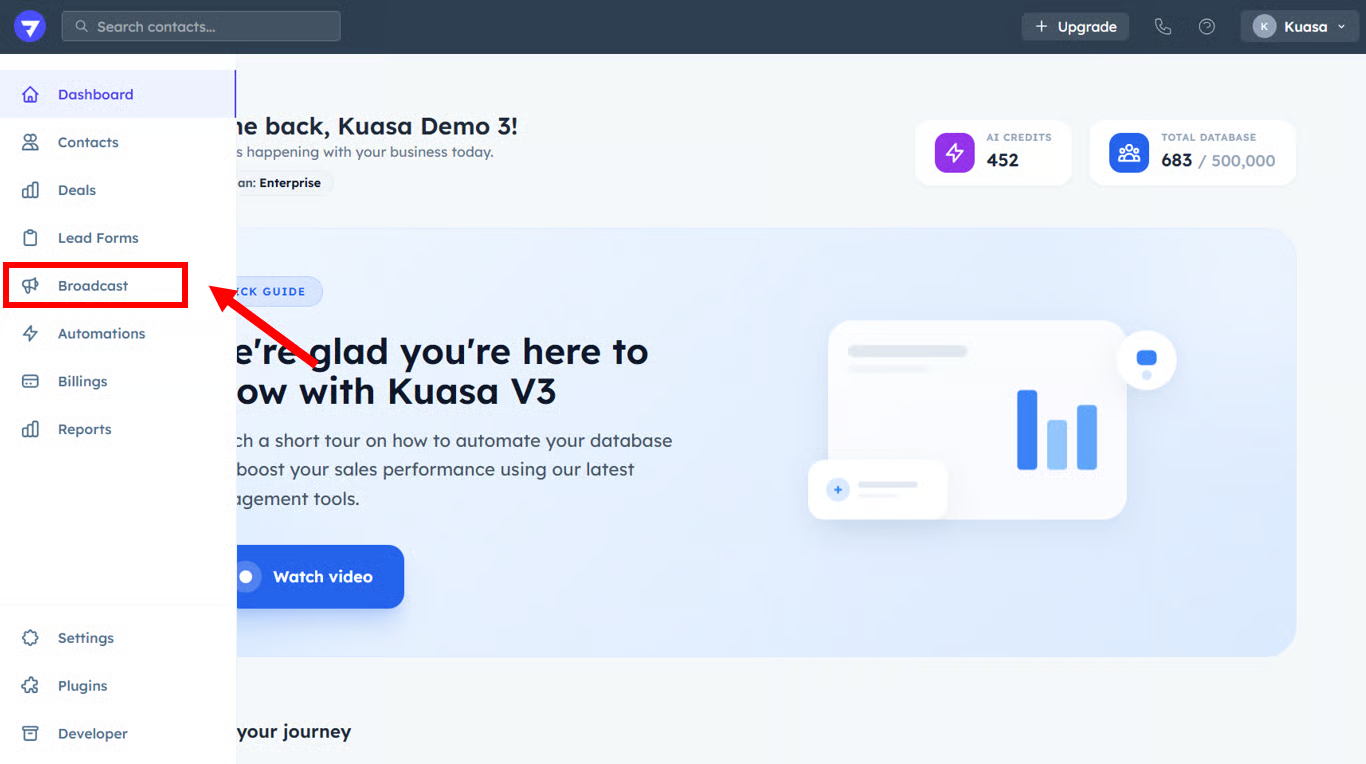The width and height of the screenshot is (1366, 764).
Task: Open the help question mark icon
Action: [x=1207, y=27]
